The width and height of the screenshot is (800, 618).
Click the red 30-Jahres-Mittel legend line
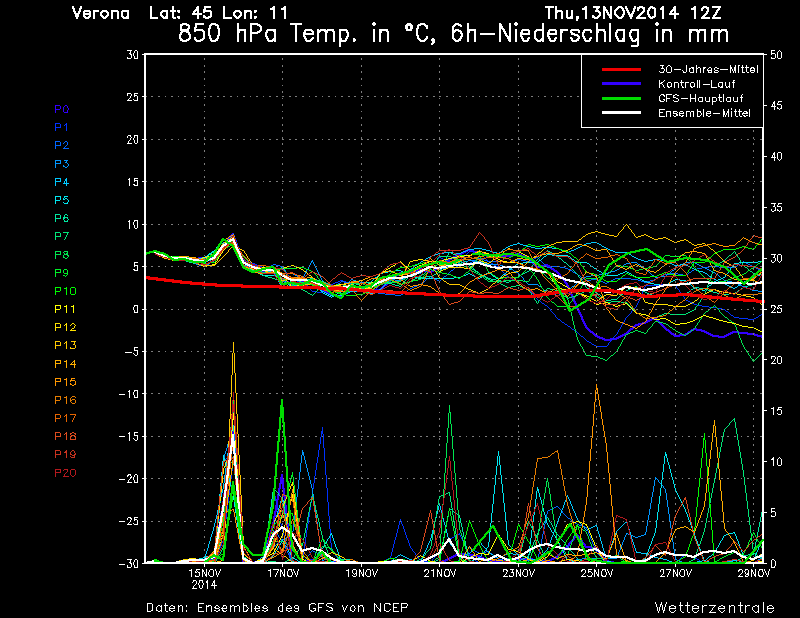(621, 69)
